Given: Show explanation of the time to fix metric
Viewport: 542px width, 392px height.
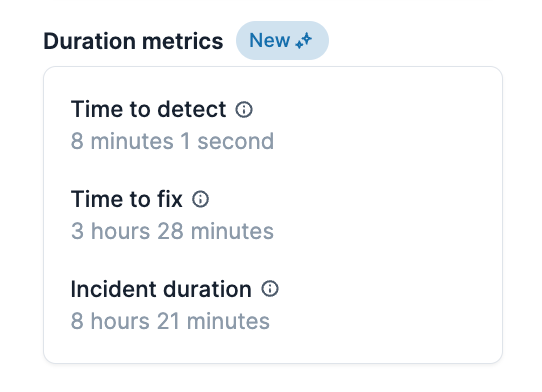Looking at the screenshot, I should pyautogui.click(x=200, y=199).
